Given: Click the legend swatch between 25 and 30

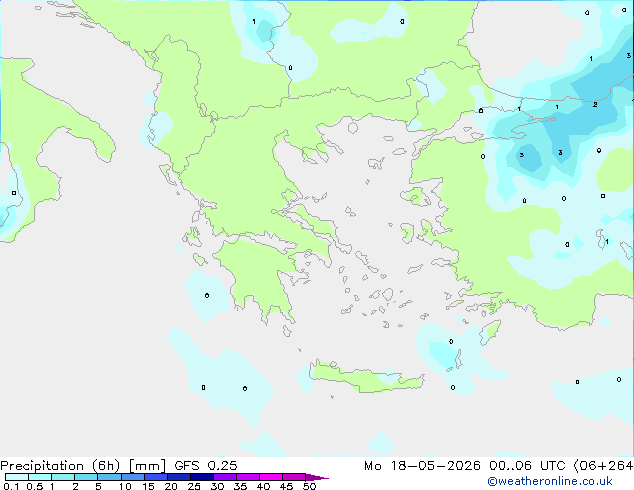Looking at the screenshot, I should 202,477.
